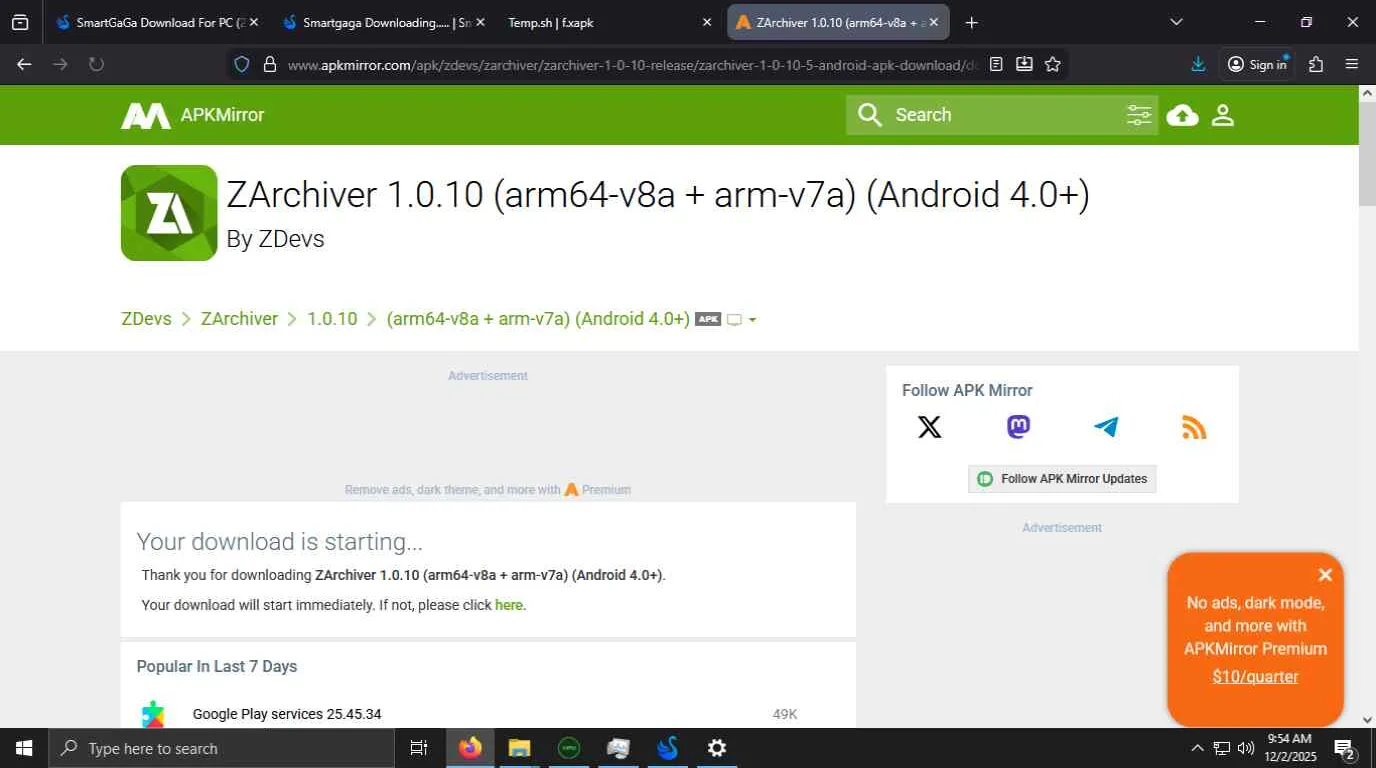Close the ZArchiver 1.0.10 tab
1376x768 pixels.
(934, 22)
